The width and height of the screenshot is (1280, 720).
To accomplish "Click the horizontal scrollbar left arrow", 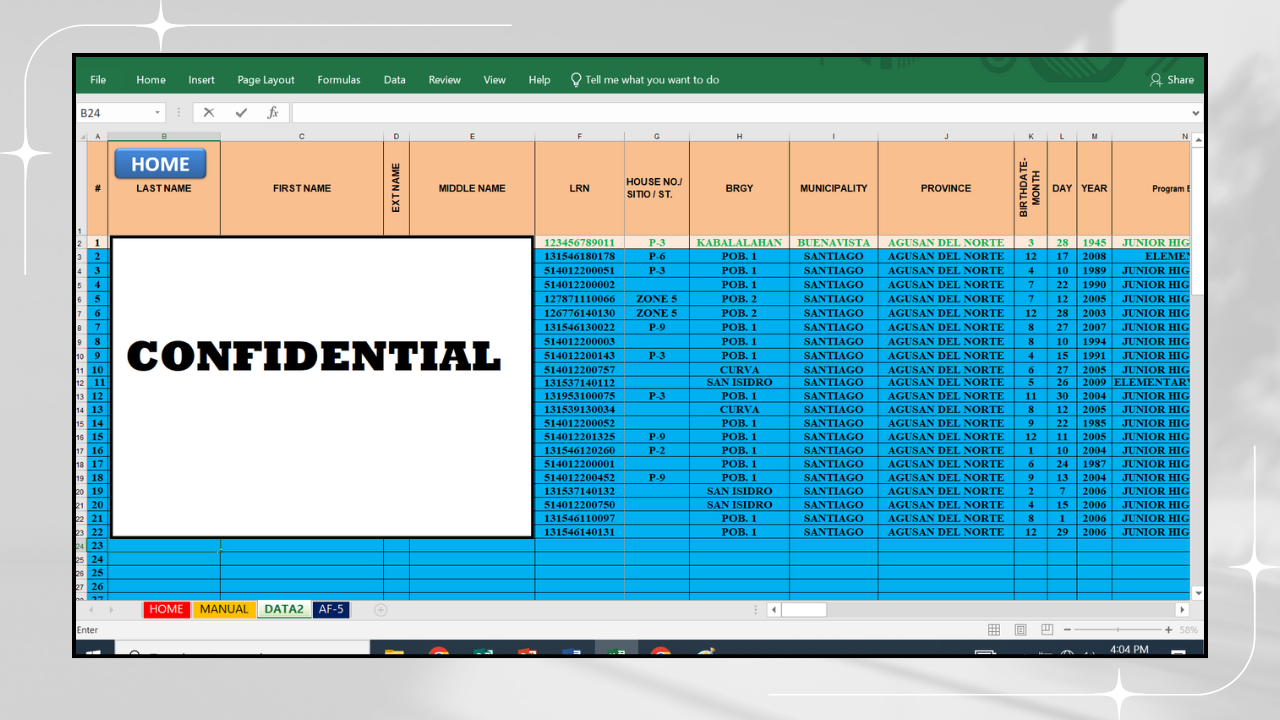I will click(774, 609).
